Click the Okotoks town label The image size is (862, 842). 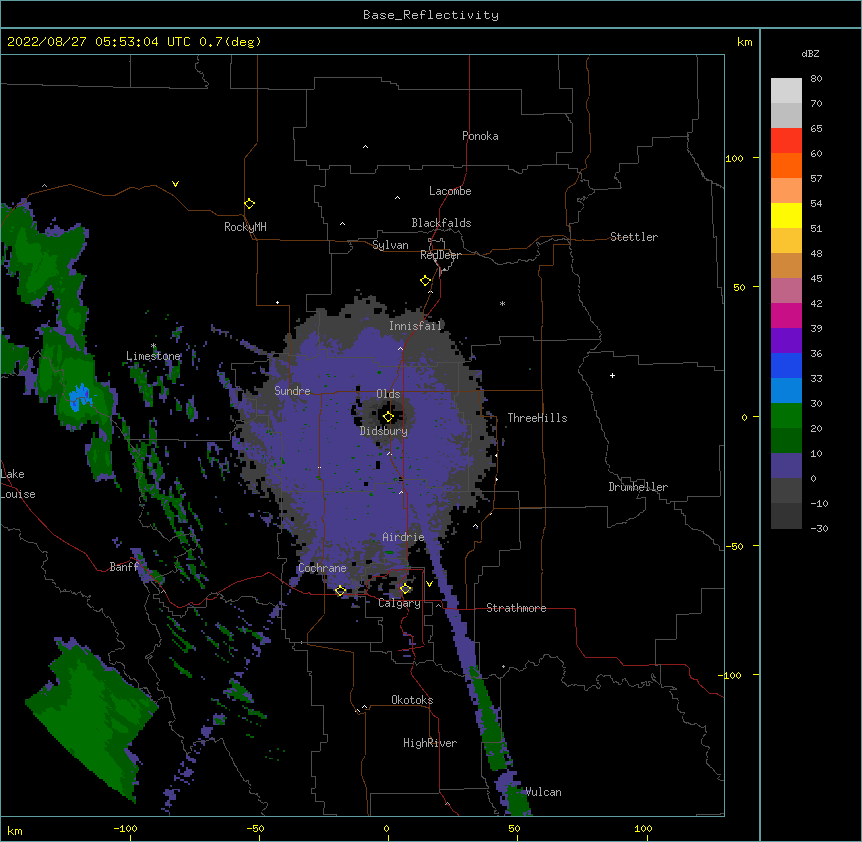(412, 700)
